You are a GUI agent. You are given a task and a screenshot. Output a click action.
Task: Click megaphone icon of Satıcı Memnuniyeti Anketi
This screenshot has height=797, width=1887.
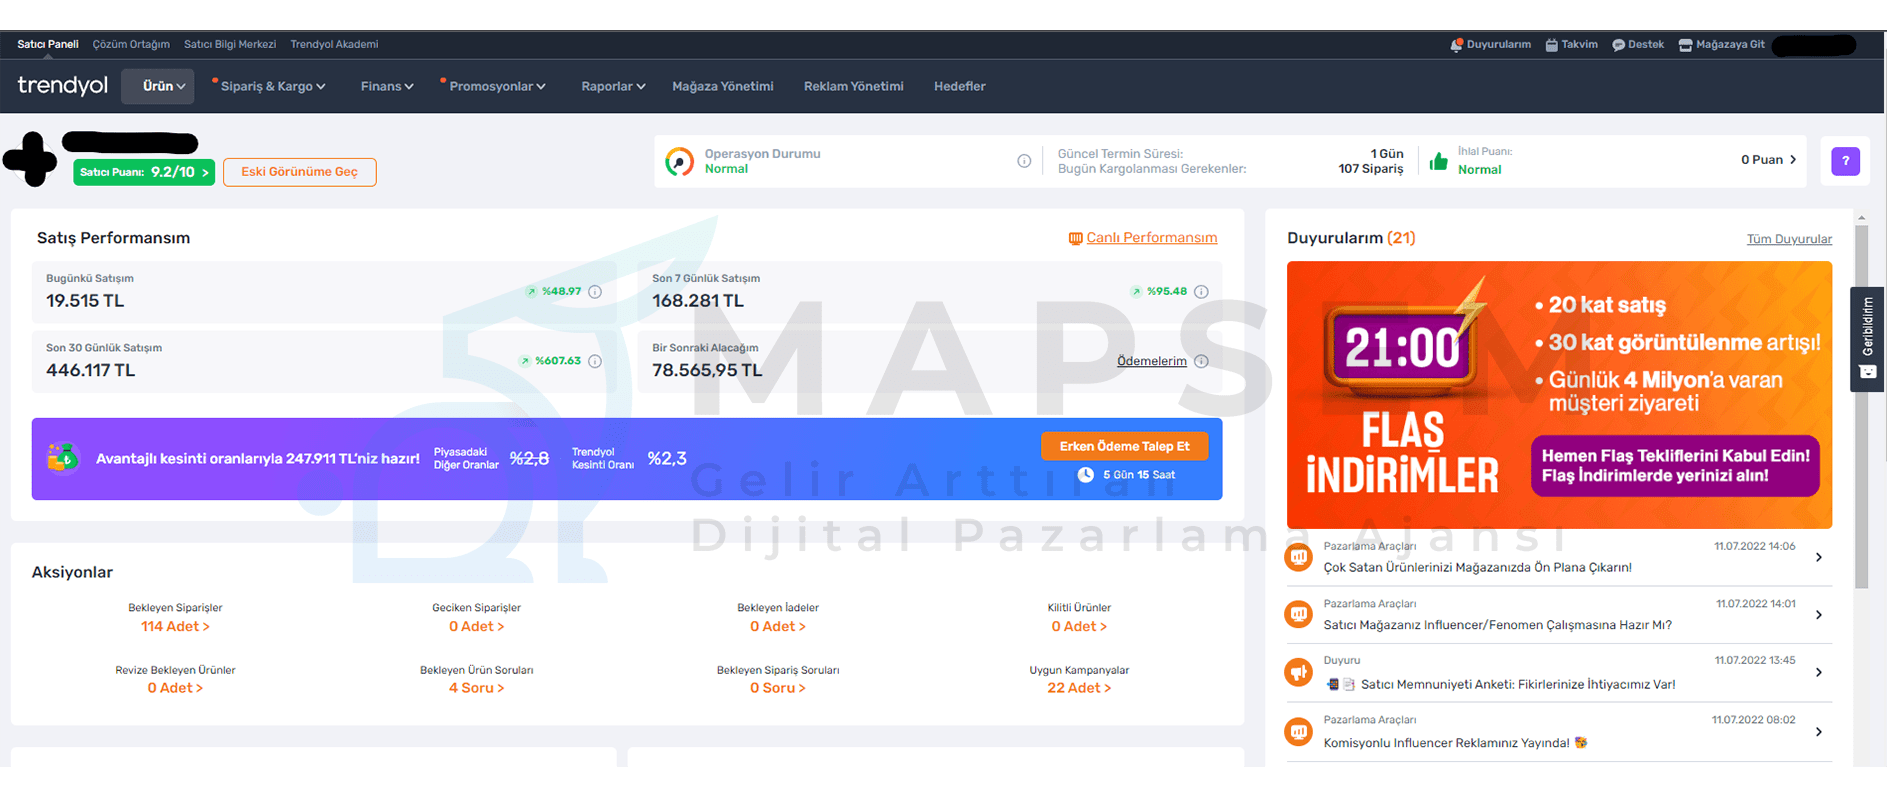pos(1298,672)
